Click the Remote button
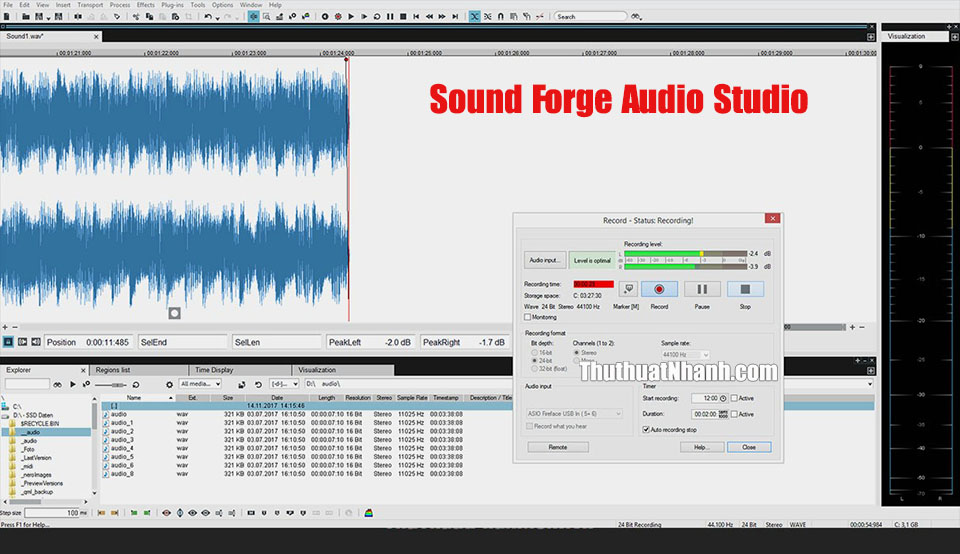Image resolution: width=960 pixels, height=554 pixels. click(x=558, y=447)
